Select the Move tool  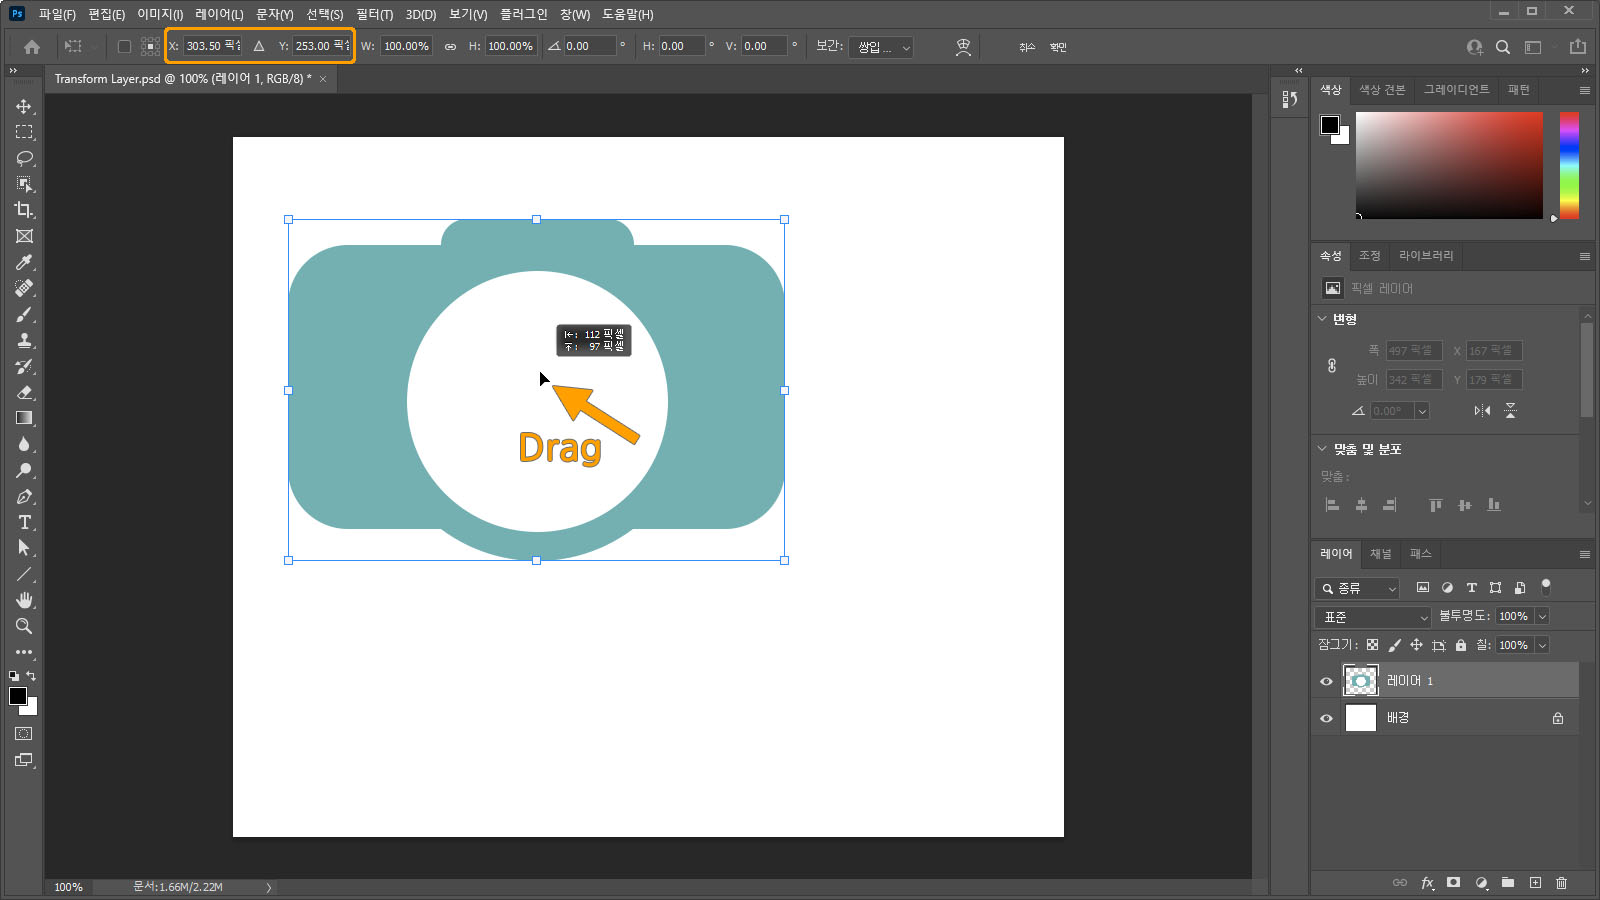point(24,106)
